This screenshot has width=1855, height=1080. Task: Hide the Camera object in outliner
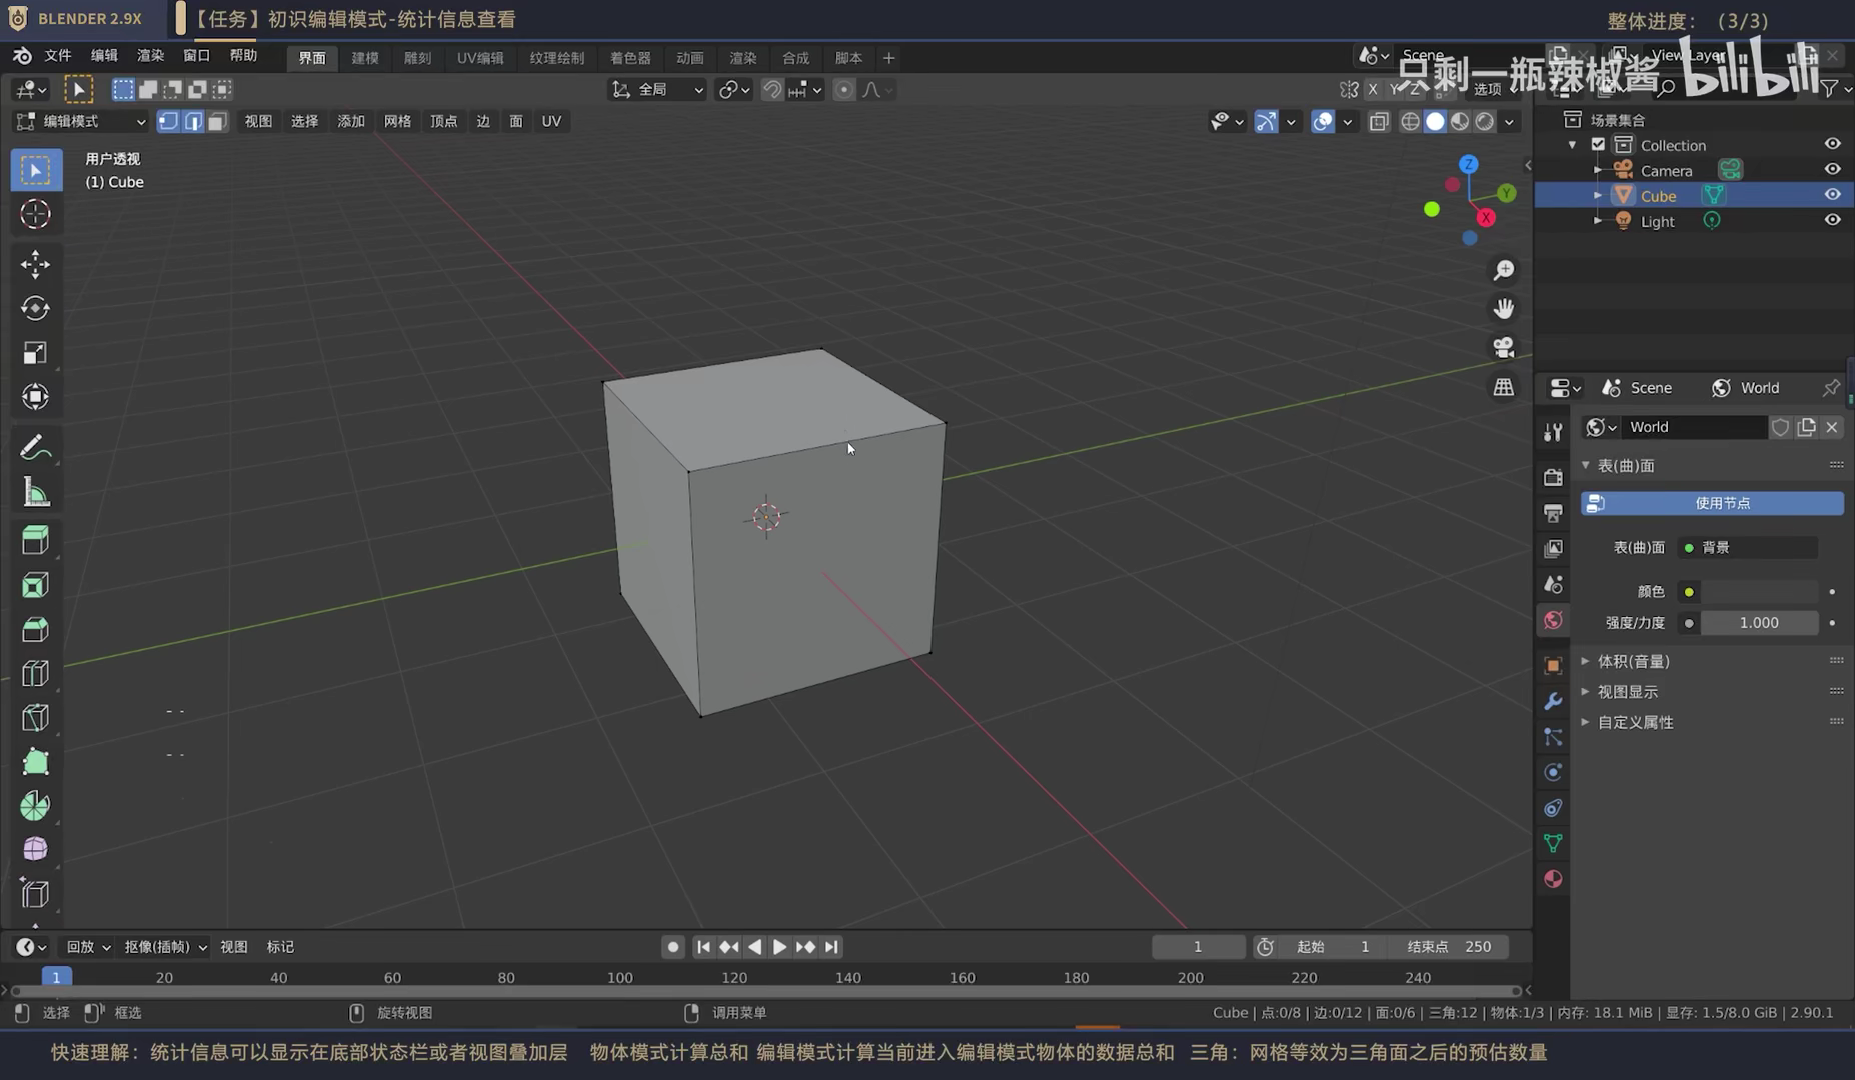pyautogui.click(x=1832, y=169)
